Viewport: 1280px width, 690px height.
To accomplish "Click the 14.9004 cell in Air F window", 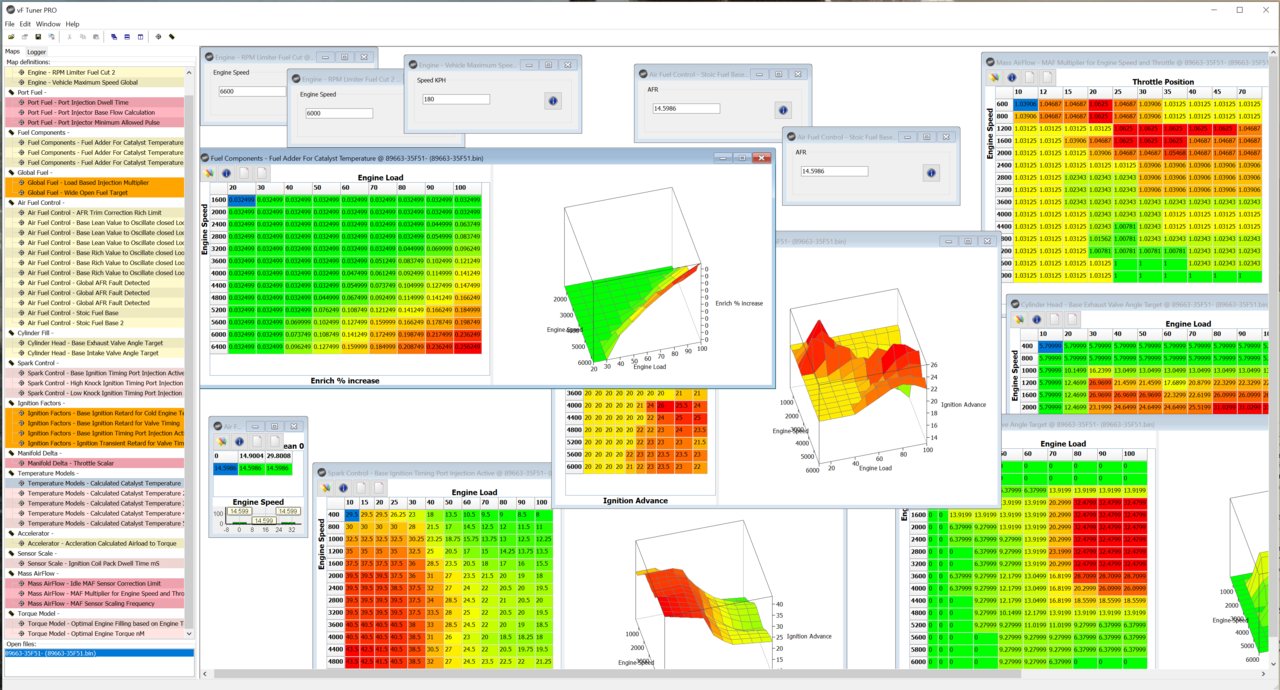I will (x=252, y=455).
